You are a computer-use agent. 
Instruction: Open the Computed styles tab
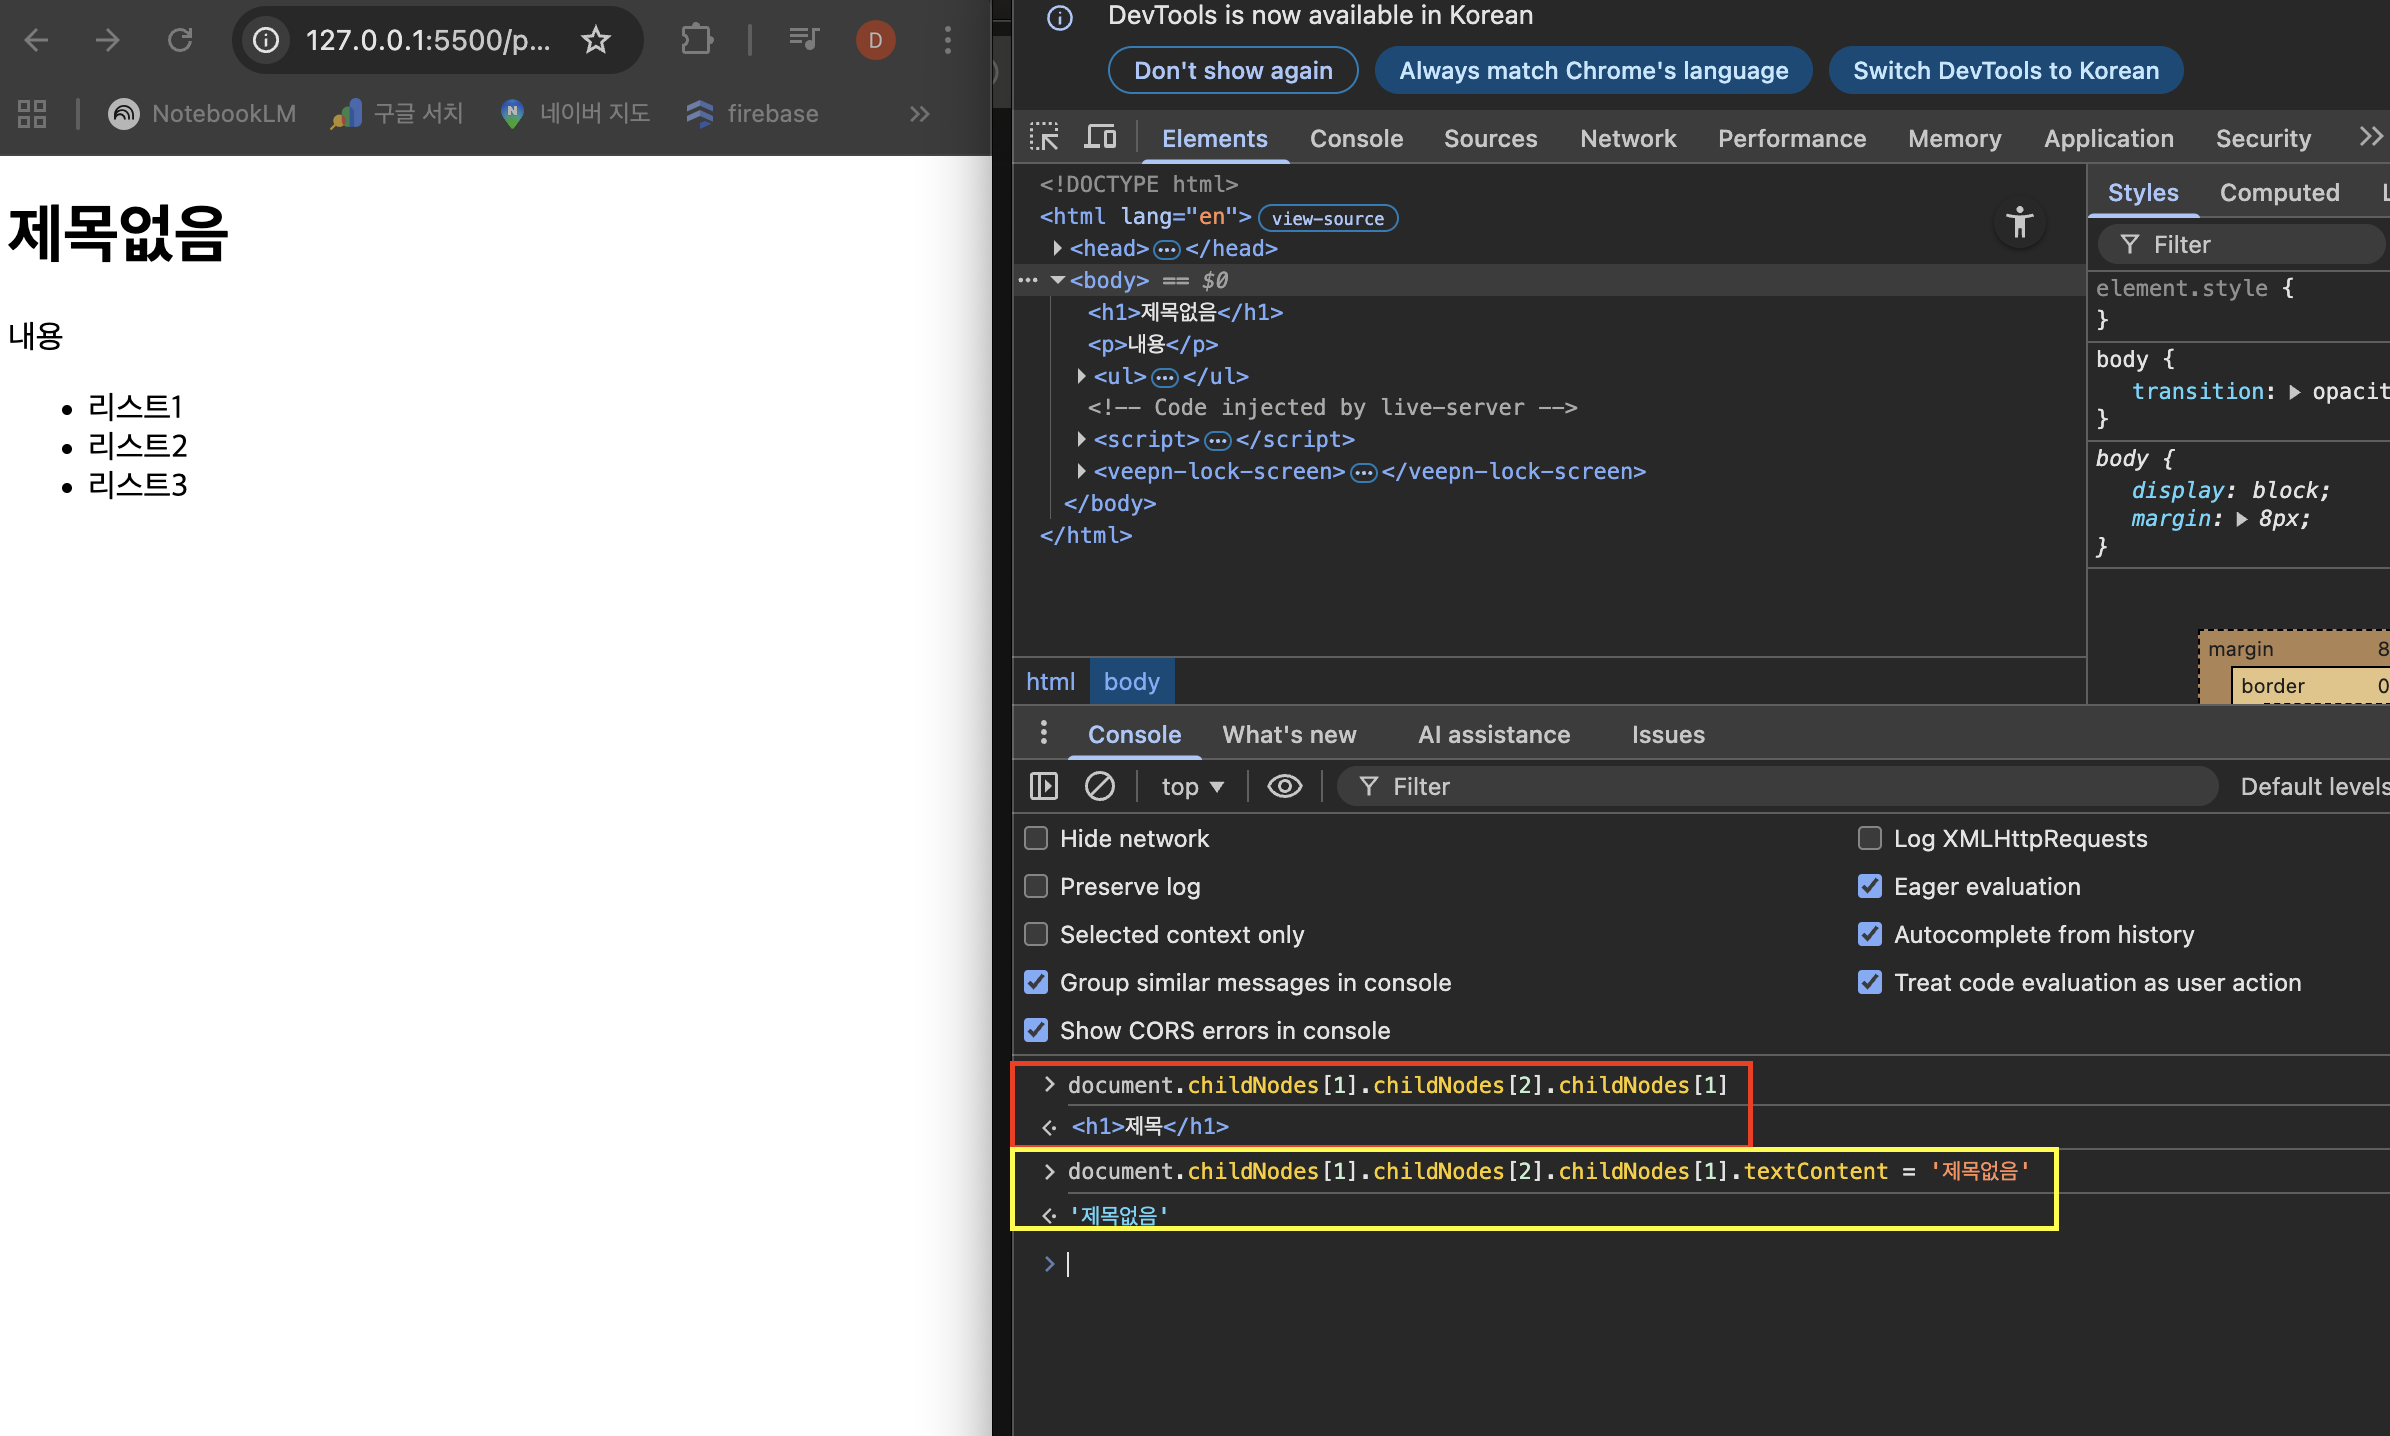[x=2279, y=192]
